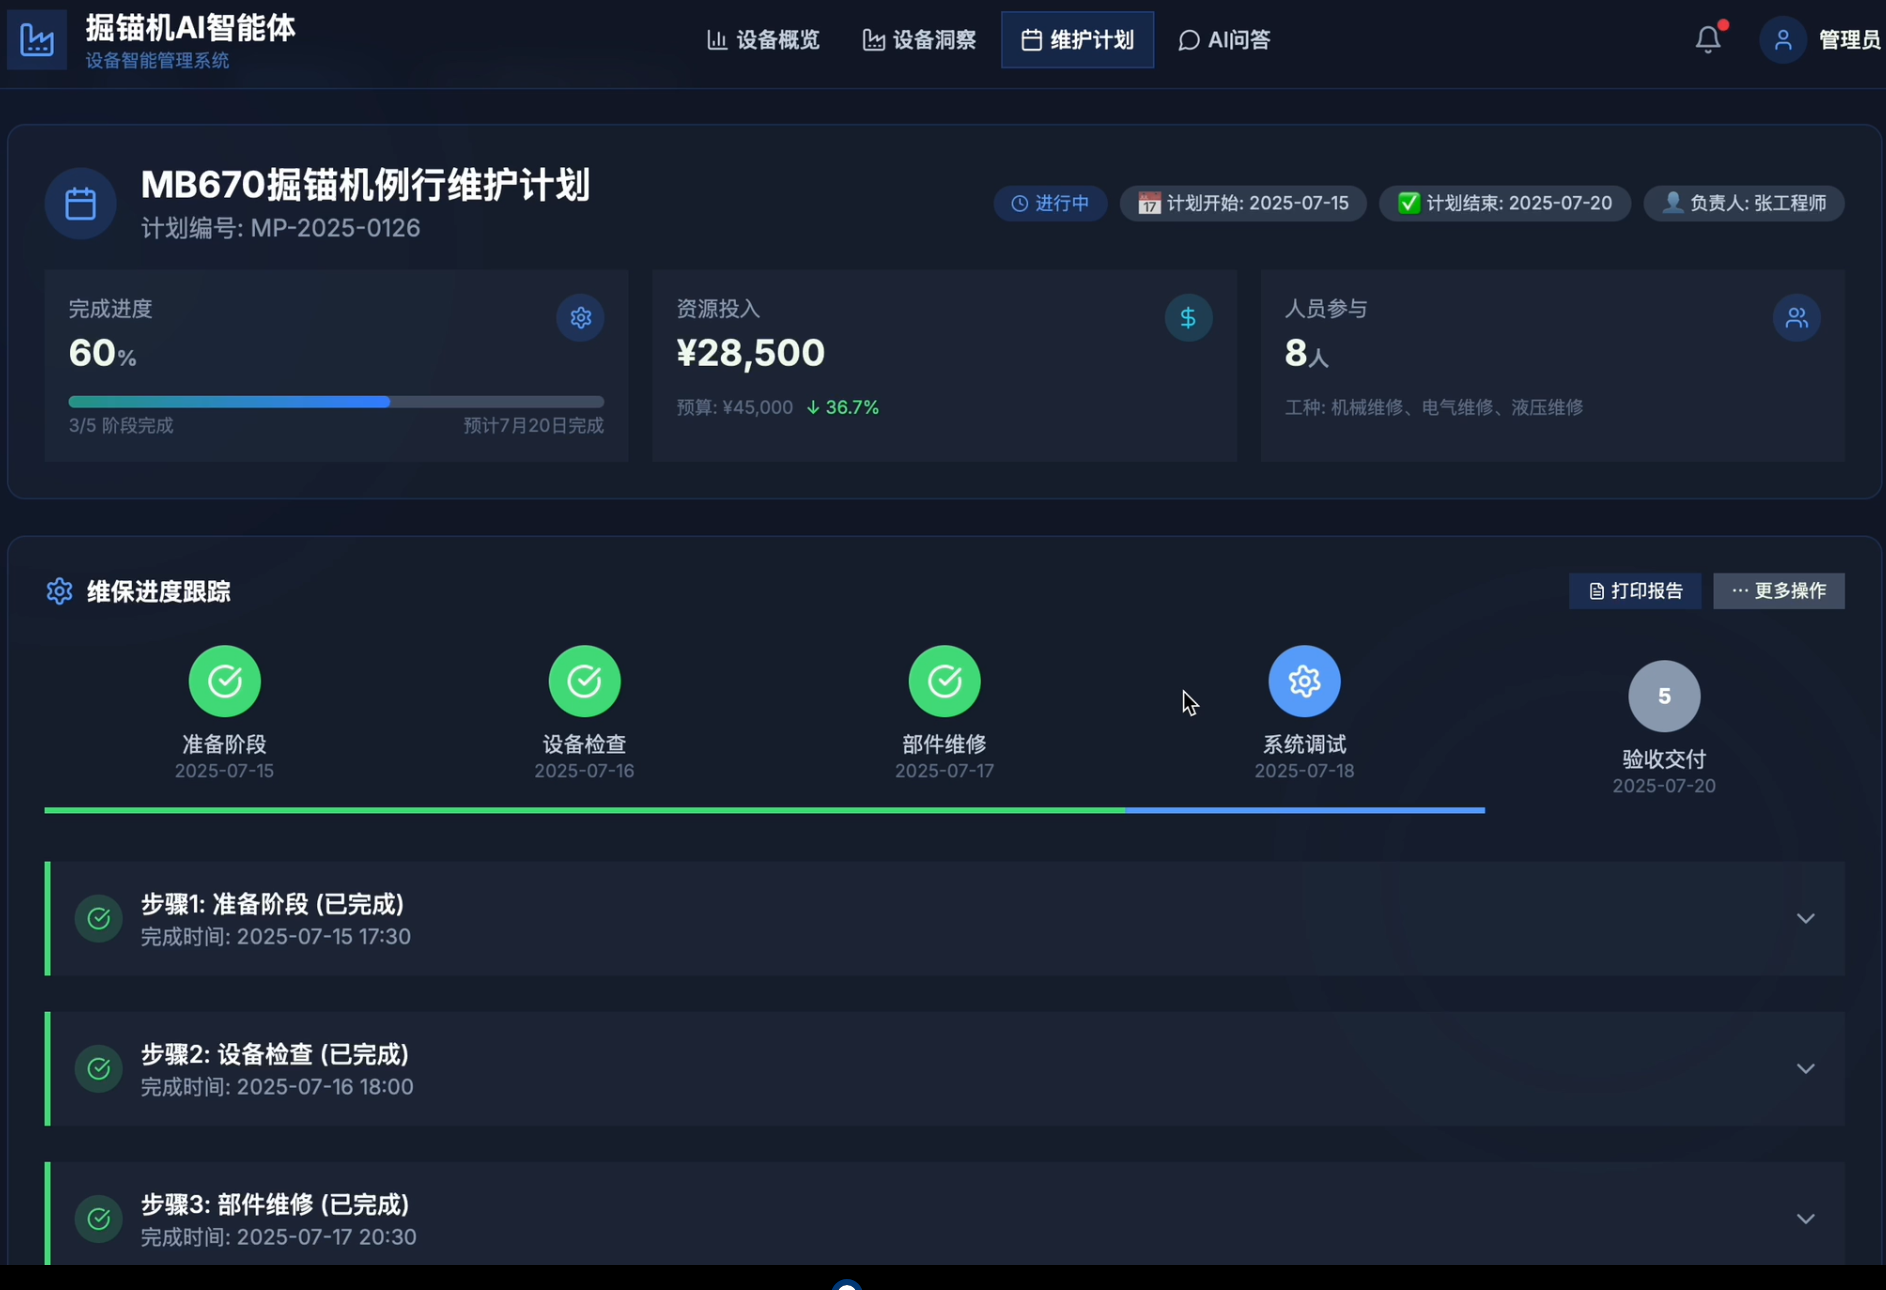Viewport: 1886px width, 1290px height.
Task: Click the 3/5 阶段完成 label
Action: (x=121, y=426)
